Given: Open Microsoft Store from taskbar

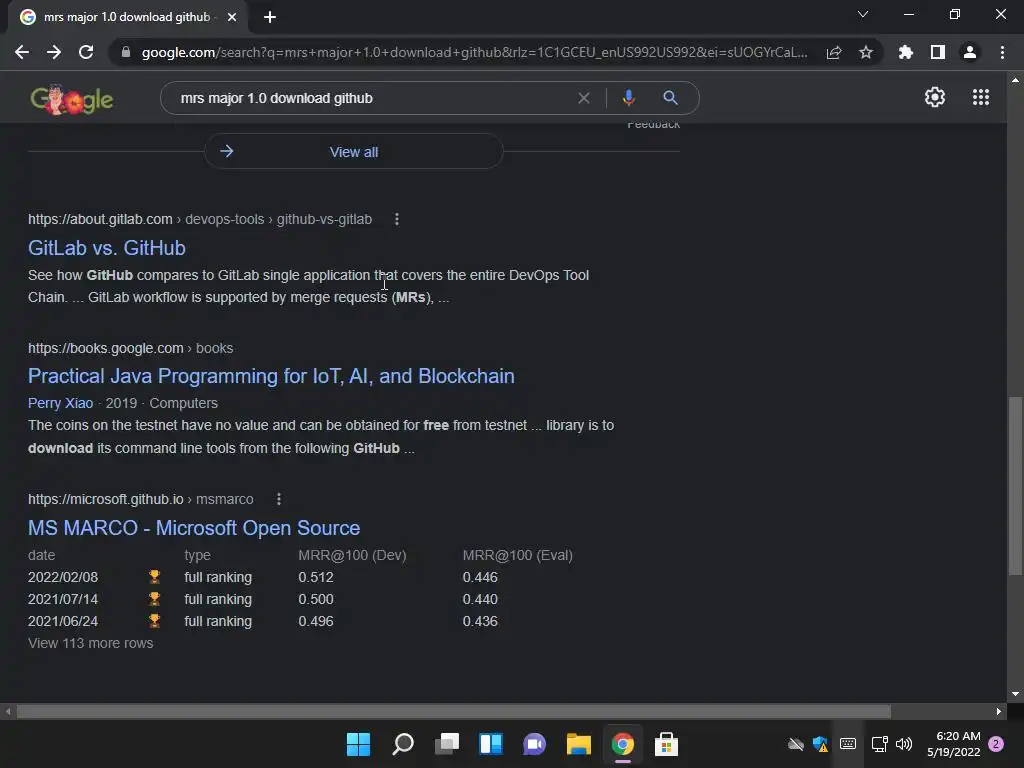Looking at the screenshot, I should [x=666, y=744].
